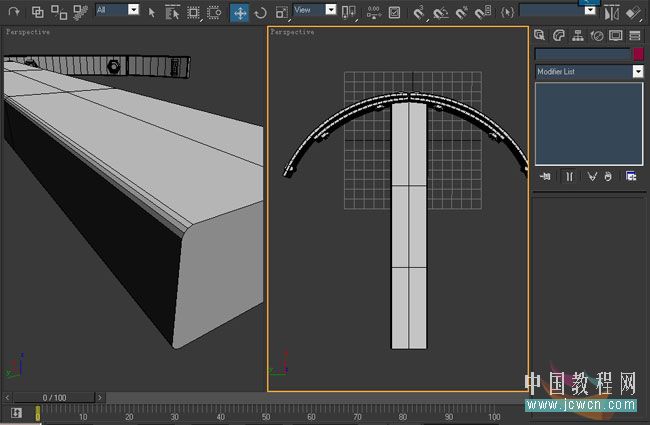Open Select by Name tool
Viewport: 650px width, 425px height.
[172, 13]
